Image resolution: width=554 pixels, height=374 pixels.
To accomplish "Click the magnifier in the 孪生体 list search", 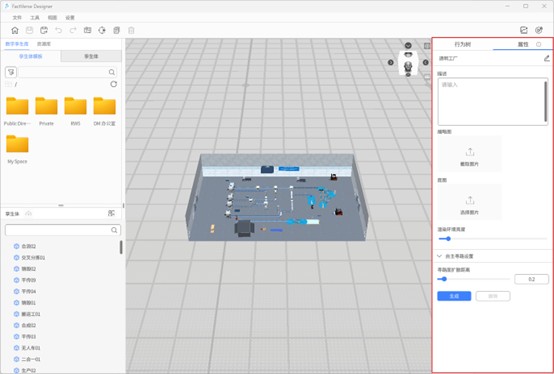I will click(x=114, y=230).
